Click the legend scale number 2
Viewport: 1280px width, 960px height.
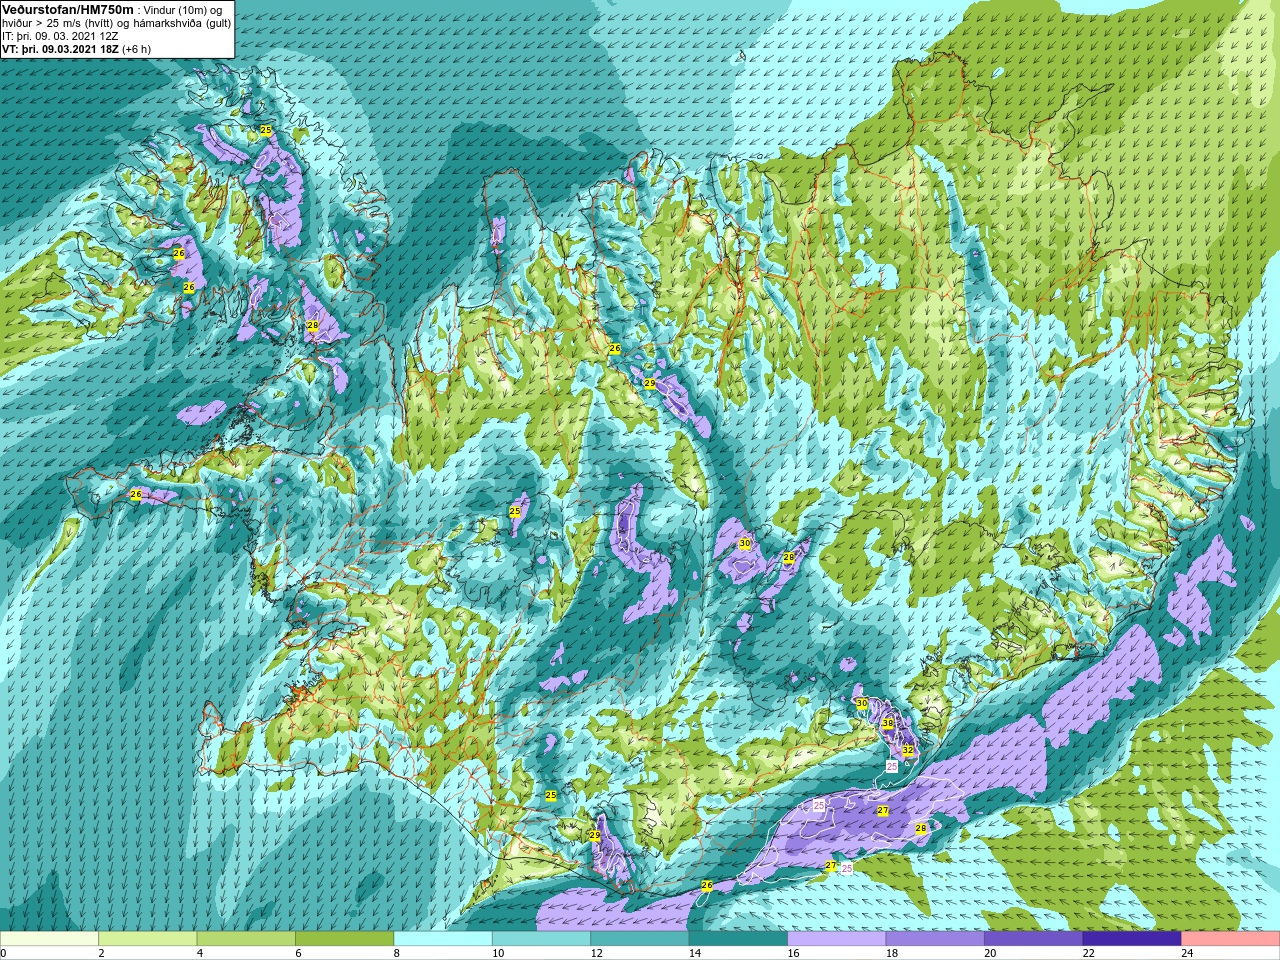point(101,953)
